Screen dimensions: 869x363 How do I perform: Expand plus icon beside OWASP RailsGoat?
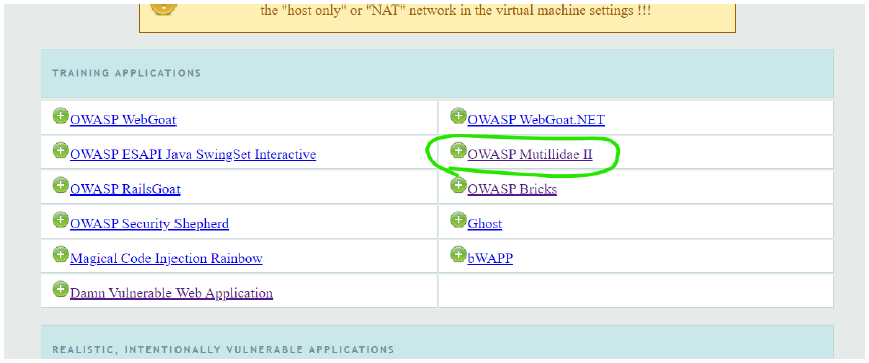pos(60,186)
